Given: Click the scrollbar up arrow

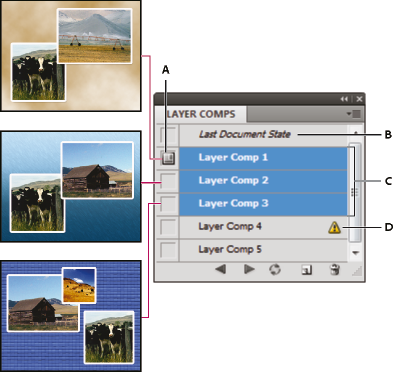Looking at the screenshot, I should pos(355,133).
